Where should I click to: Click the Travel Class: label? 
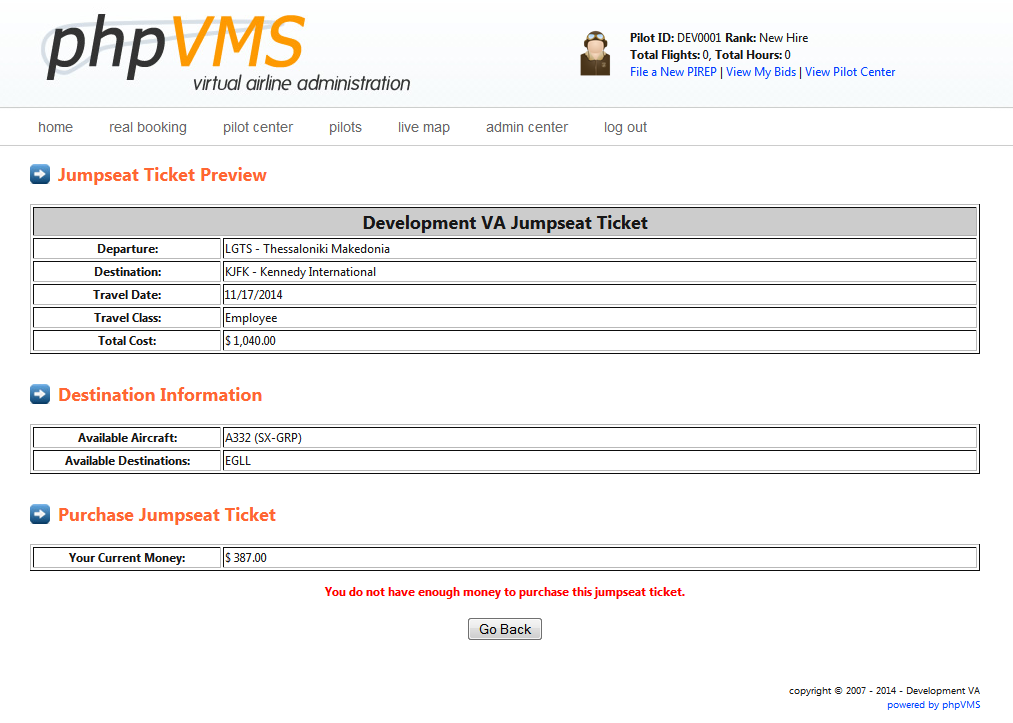[127, 318]
